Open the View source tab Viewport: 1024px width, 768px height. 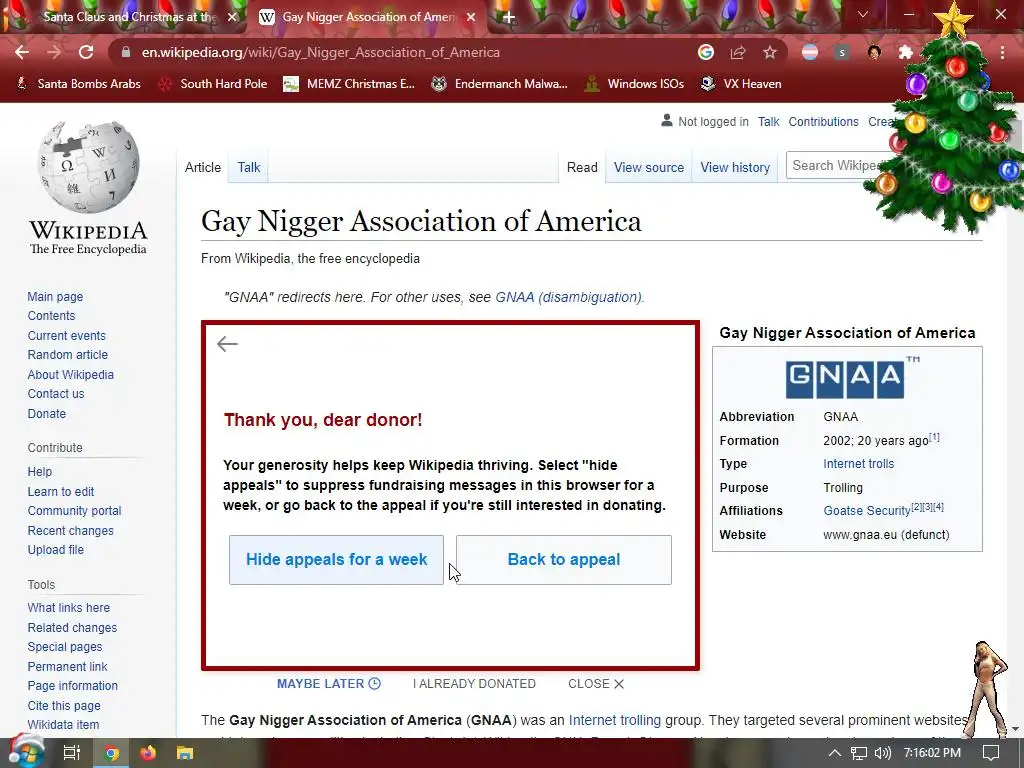coord(648,167)
